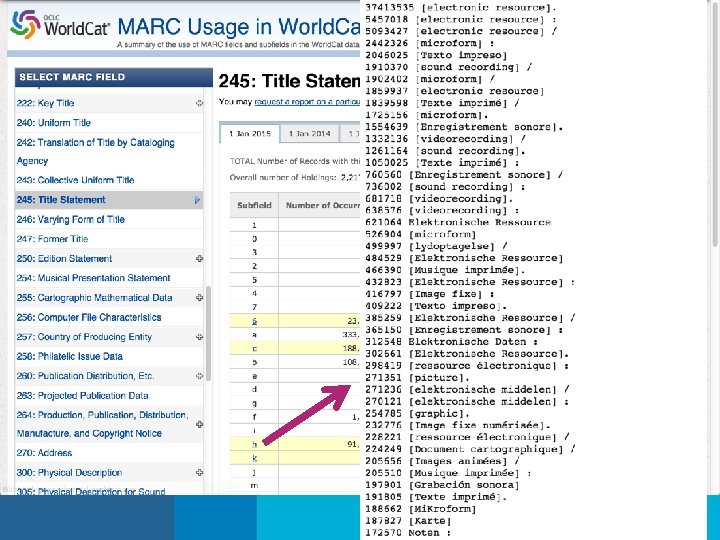Click the 197901 [Grabación sonora] line
The image size is (720, 540).
pos(442,485)
